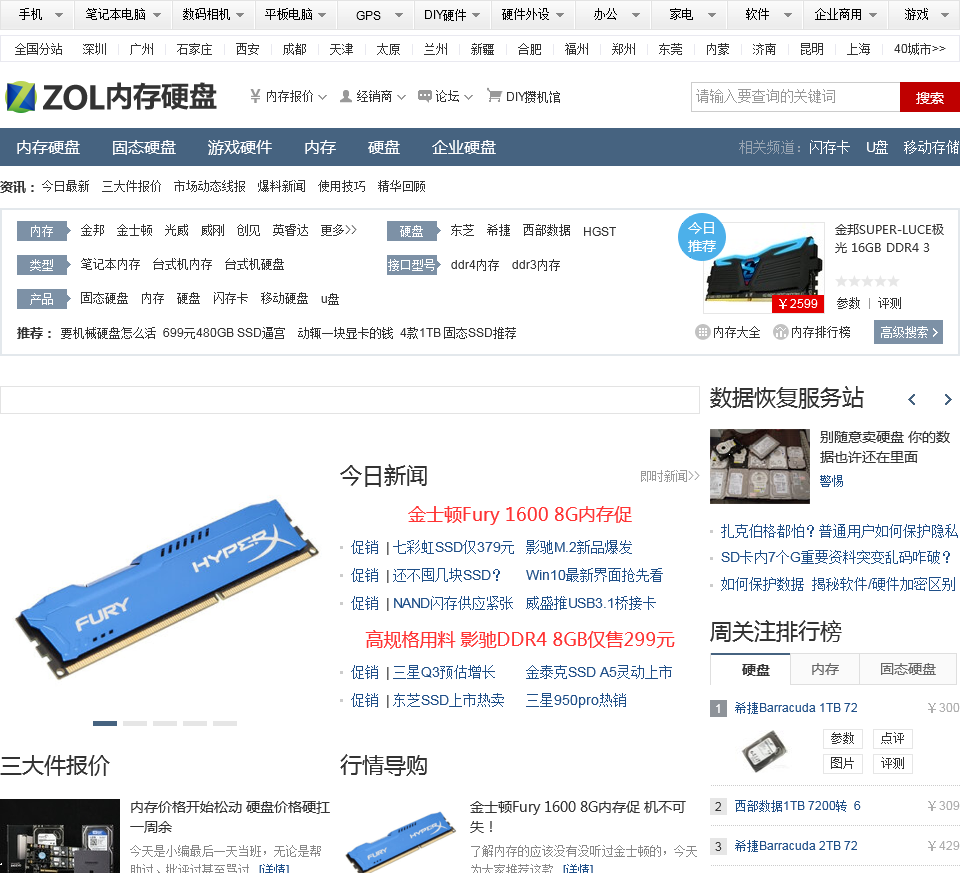This screenshot has height=873, width=960.
Task: Open the U盘 related channel link
Action: tap(877, 148)
